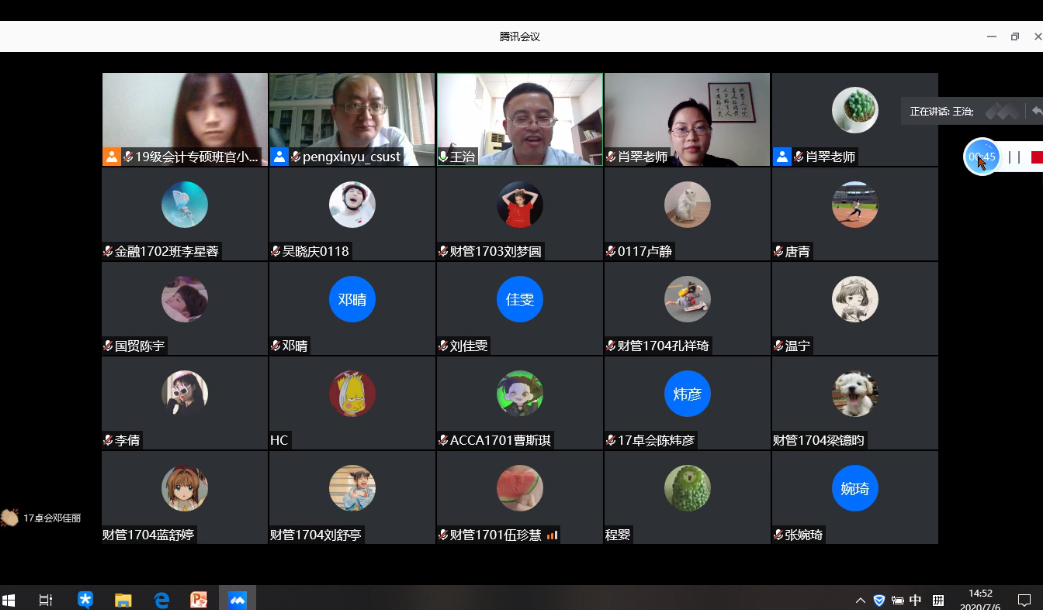Click the muted mic icon beside pengxinyu_csust

pos(295,157)
